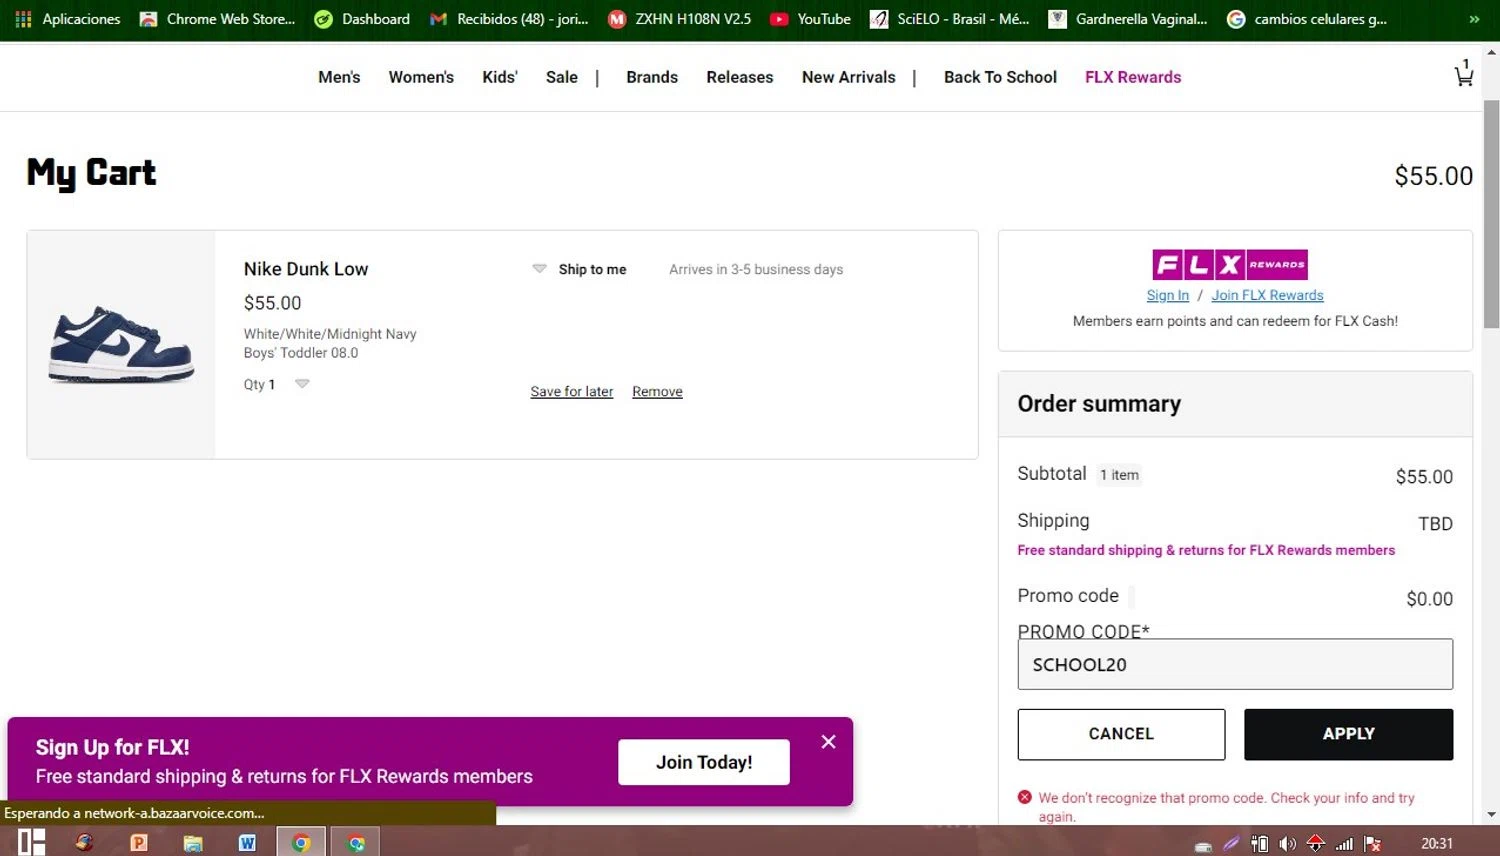The width and height of the screenshot is (1500, 856).
Task: Open Brands navigation menu
Action: (652, 77)
